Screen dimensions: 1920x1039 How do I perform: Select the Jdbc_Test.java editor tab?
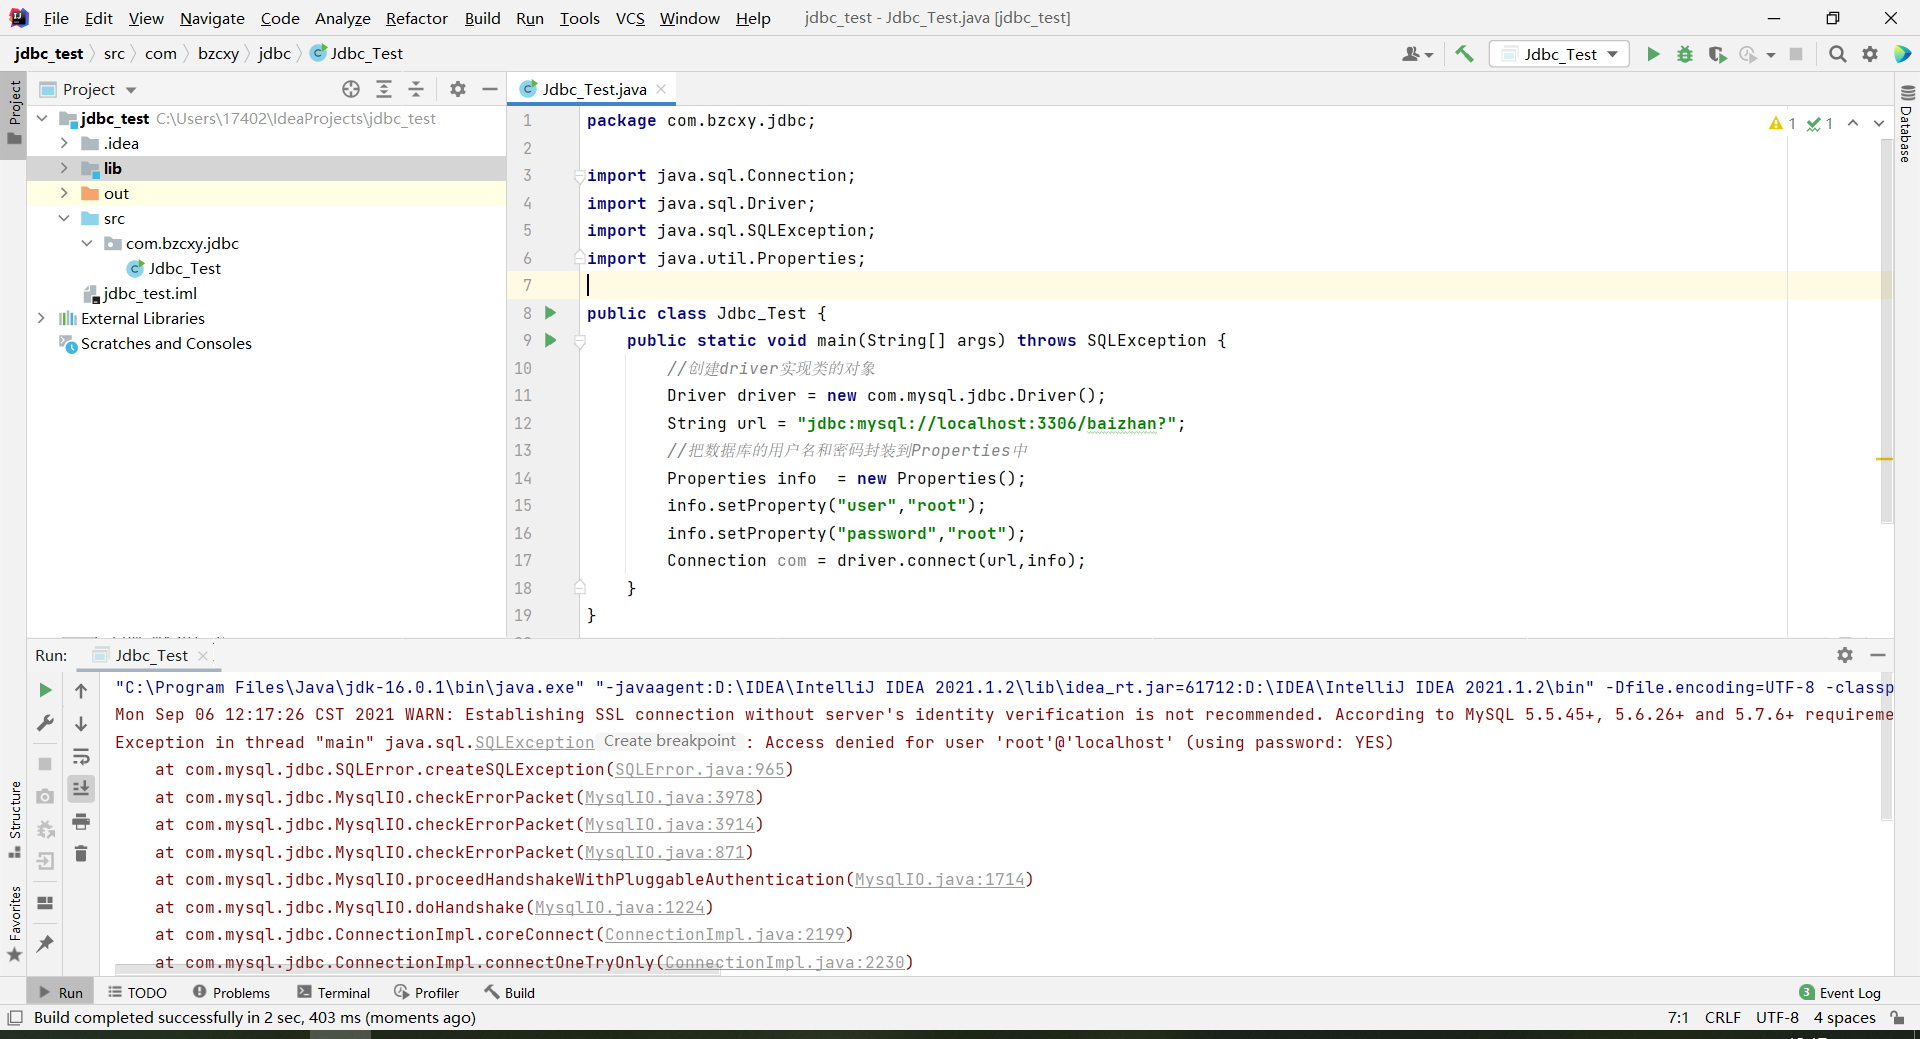click(594, 89)
